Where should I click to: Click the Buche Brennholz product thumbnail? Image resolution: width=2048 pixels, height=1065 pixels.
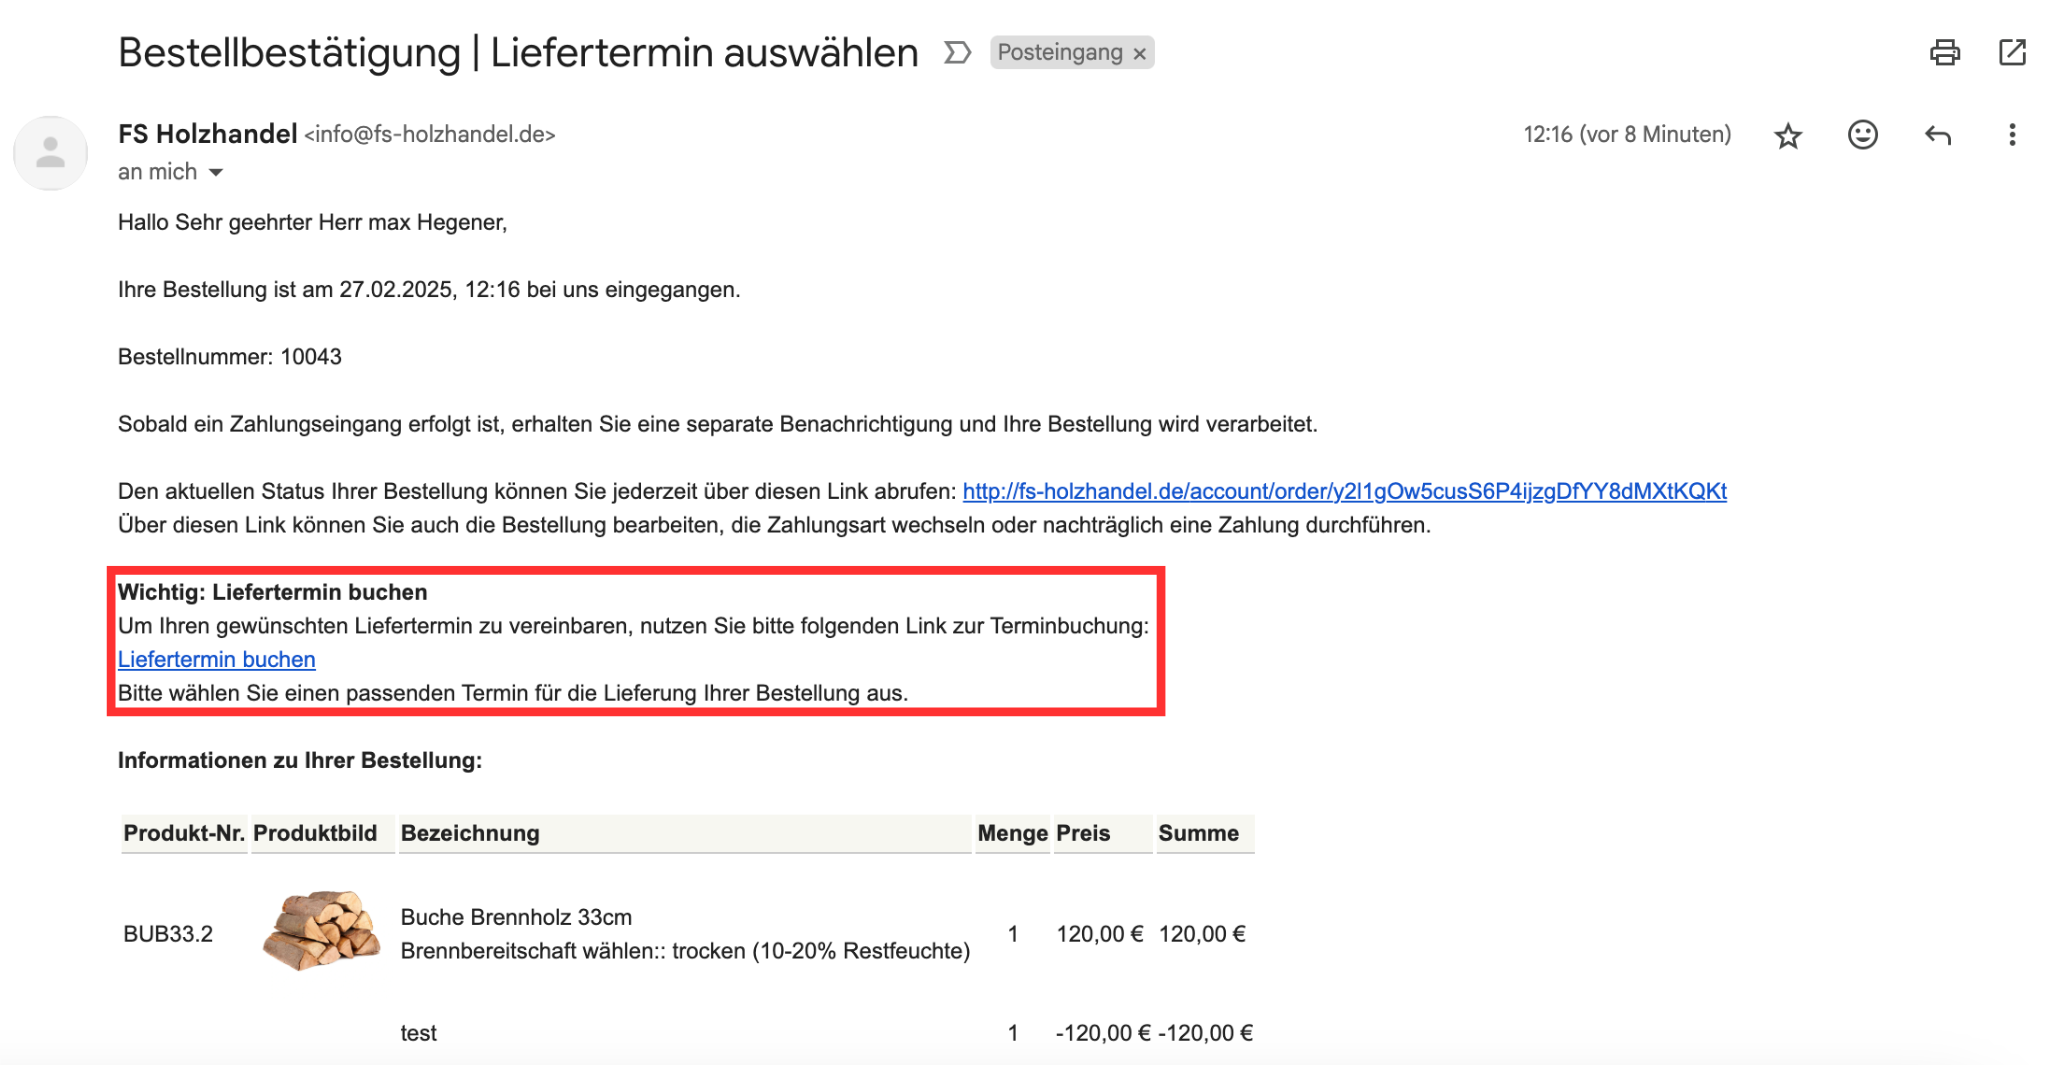pyautogui.click(x=320, y=931)
